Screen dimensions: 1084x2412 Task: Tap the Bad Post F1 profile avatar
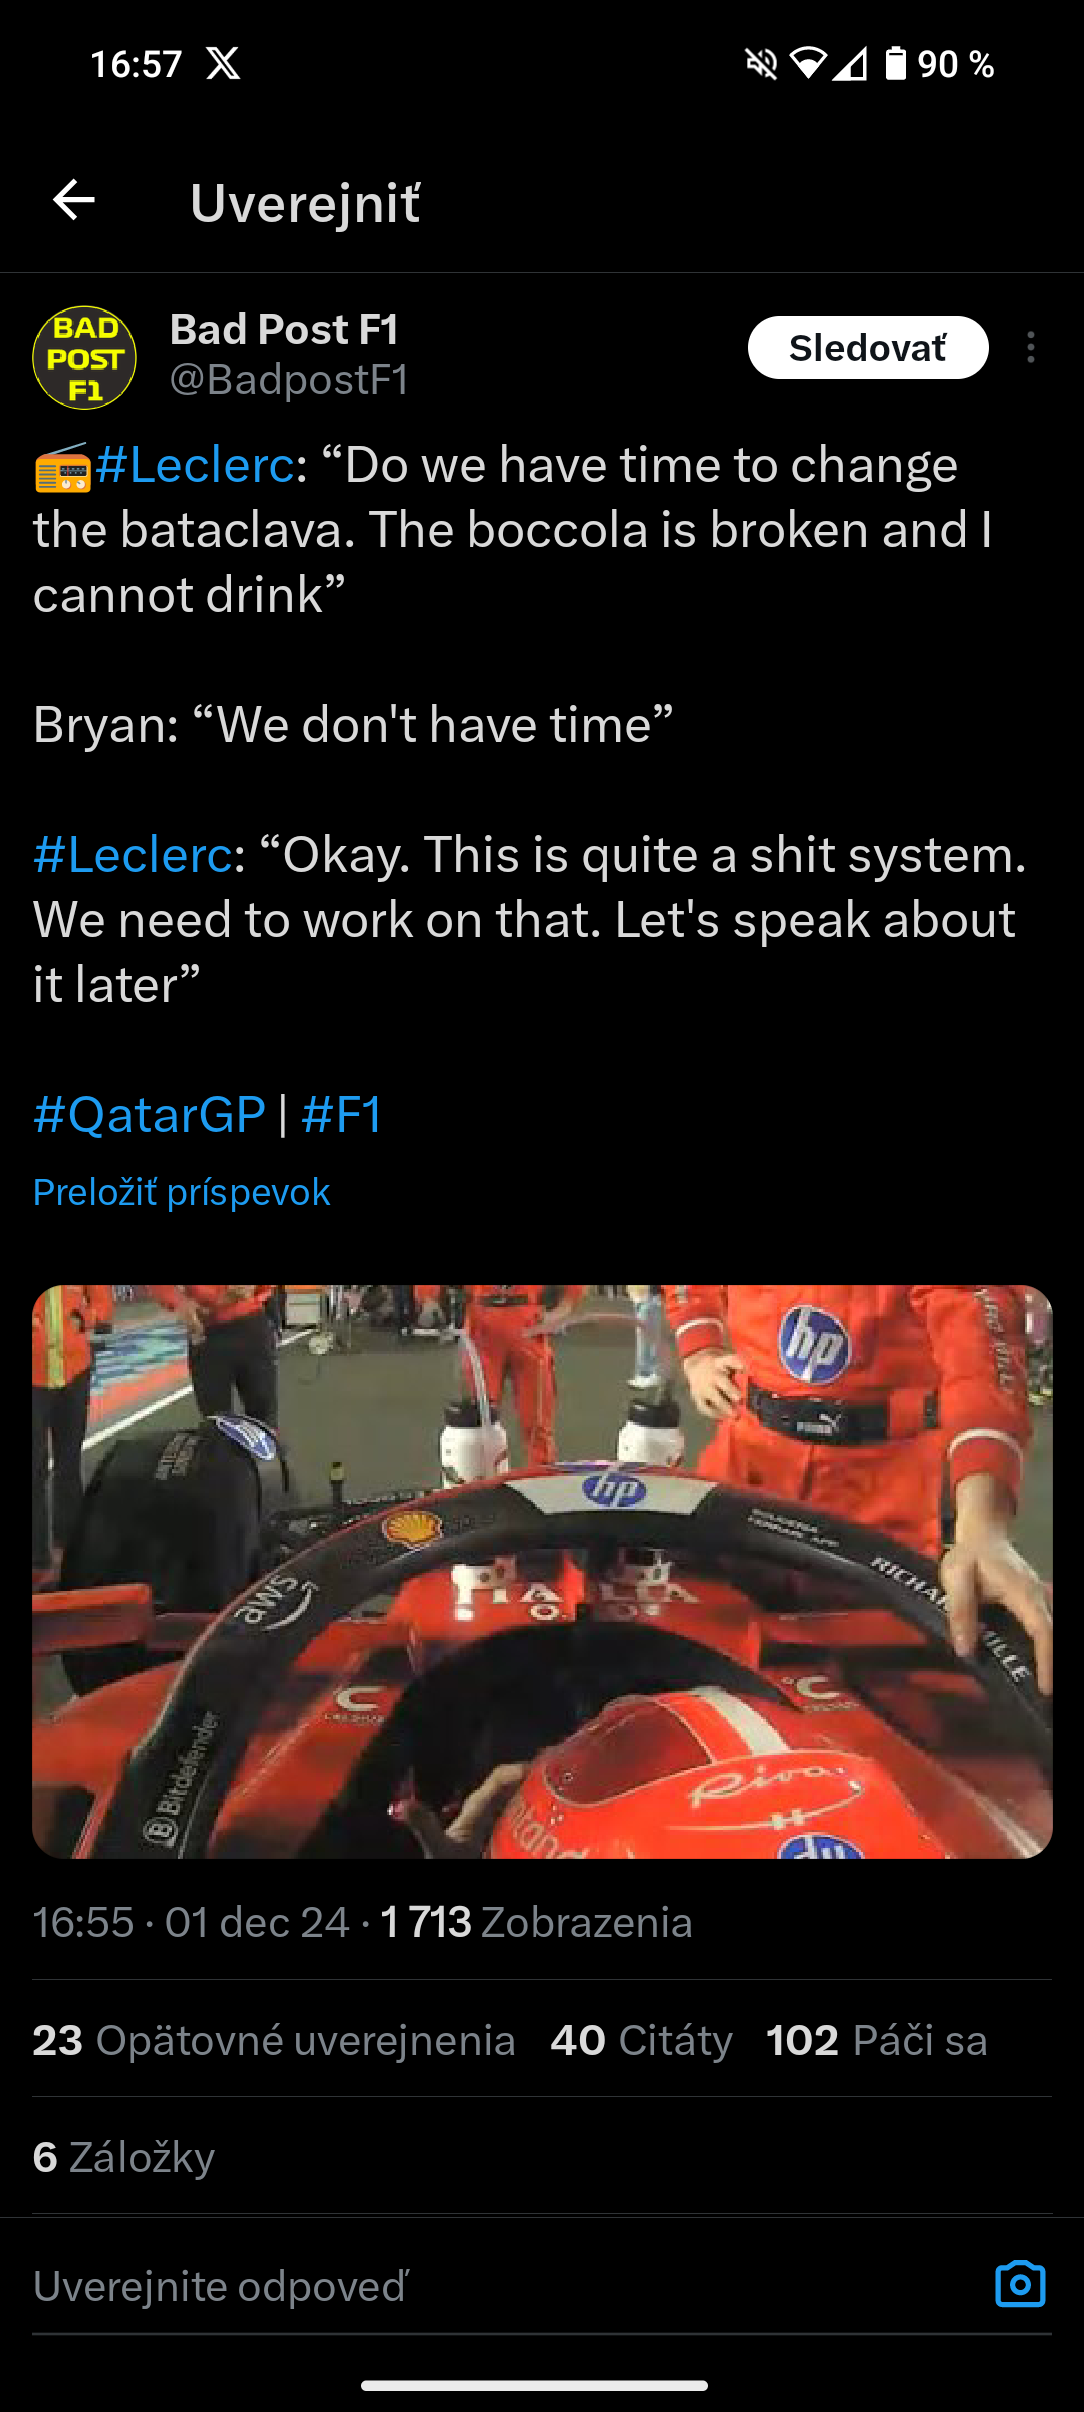(x=85, y=357)
